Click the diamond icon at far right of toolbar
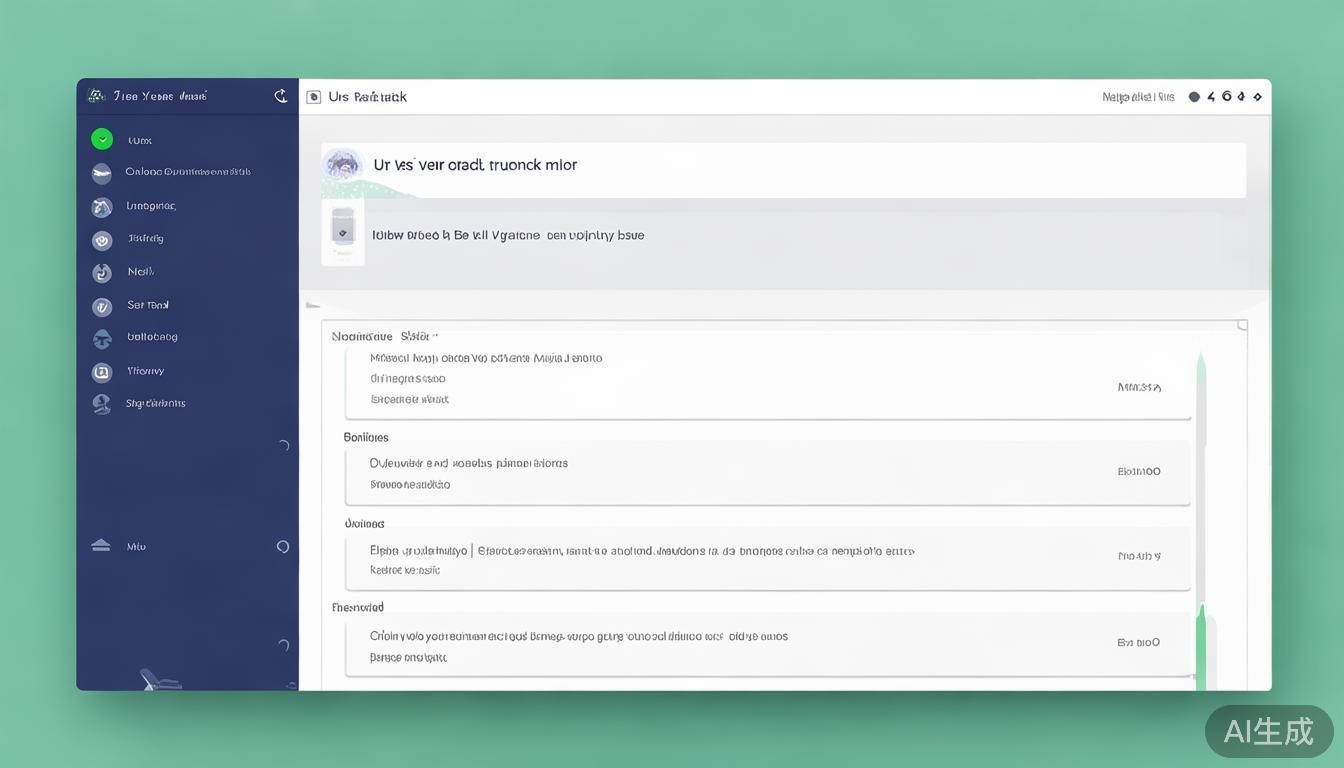 (1257, 97)
